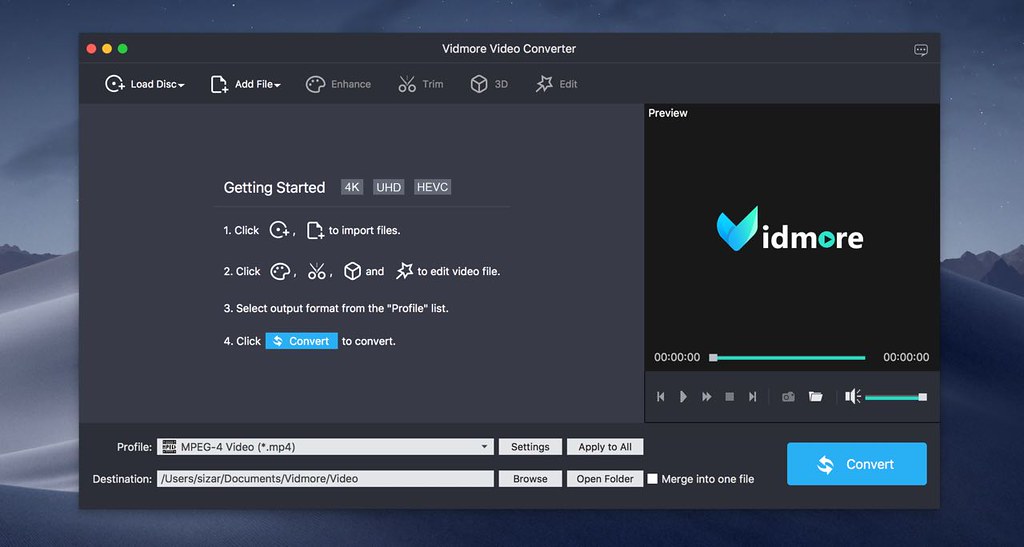Click the Vidmore logo in preview
Viewport: 1024px width, 547px height.
click(x=790, y=230)
